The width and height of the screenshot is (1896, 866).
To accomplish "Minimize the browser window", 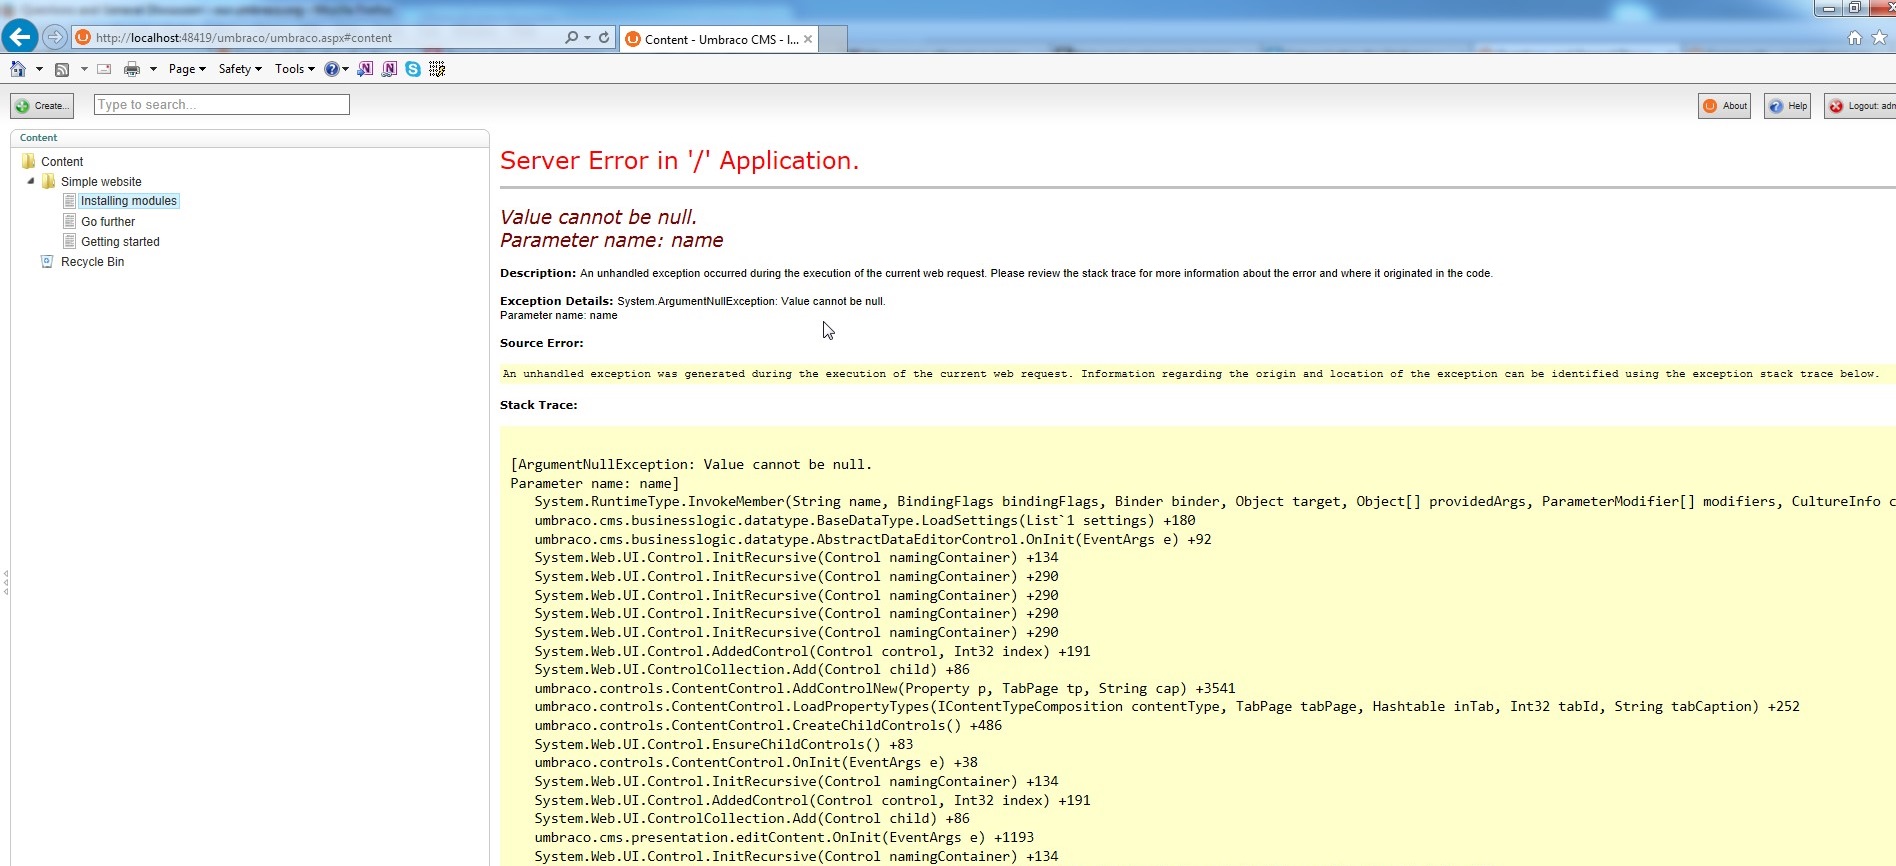I will [x=1828, y=8].
